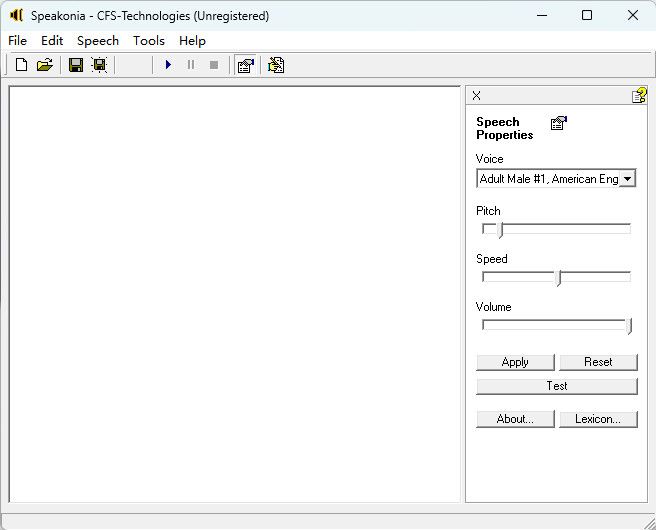656x530 pixels.
Task: Toggle the Speech Properties panel toolbar icon
Action: [x=245, y=65]
